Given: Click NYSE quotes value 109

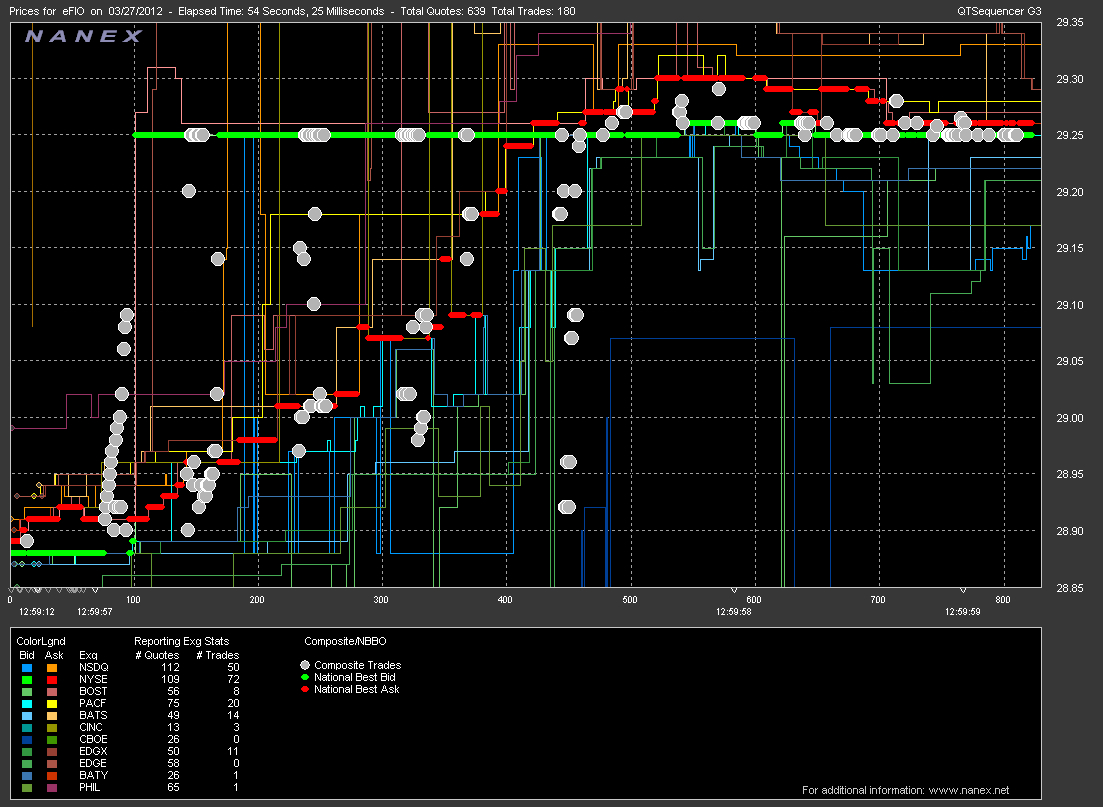Looking at the screenshot, I should 170,680.
